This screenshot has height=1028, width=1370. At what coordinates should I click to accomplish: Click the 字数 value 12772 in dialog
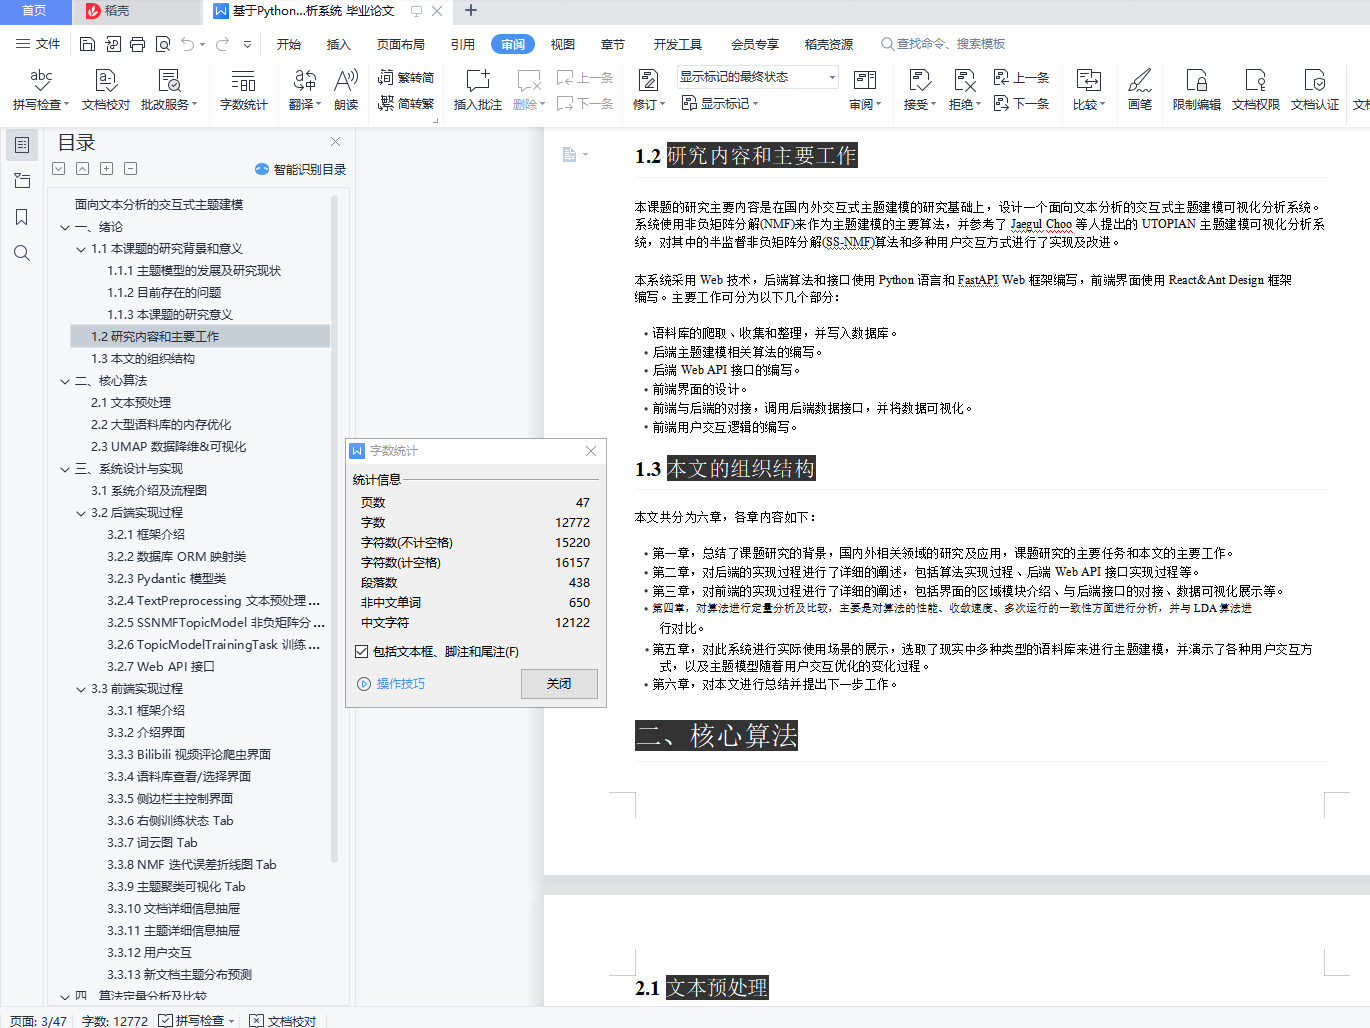tap(573, 523)
